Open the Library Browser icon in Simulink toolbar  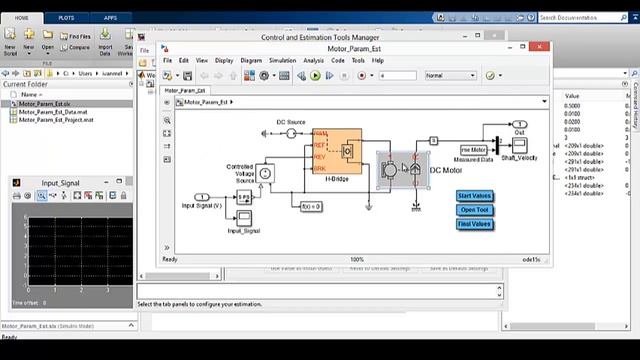click(x=249, y=76)
